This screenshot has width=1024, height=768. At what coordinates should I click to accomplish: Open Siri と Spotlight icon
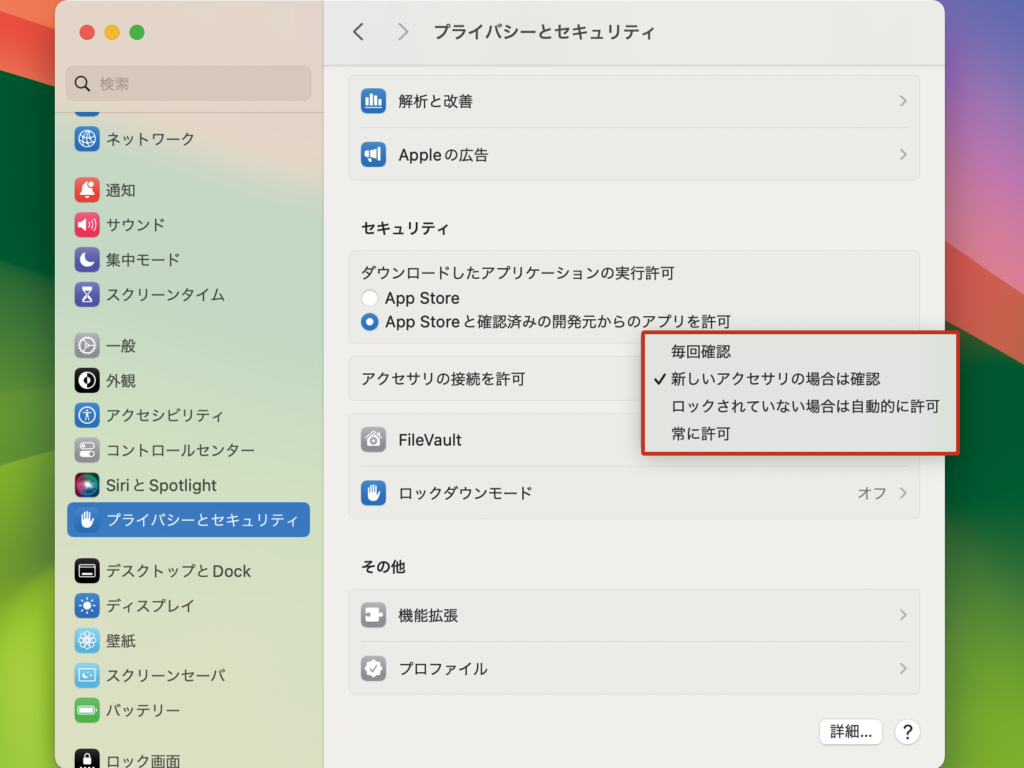[87, 485]
